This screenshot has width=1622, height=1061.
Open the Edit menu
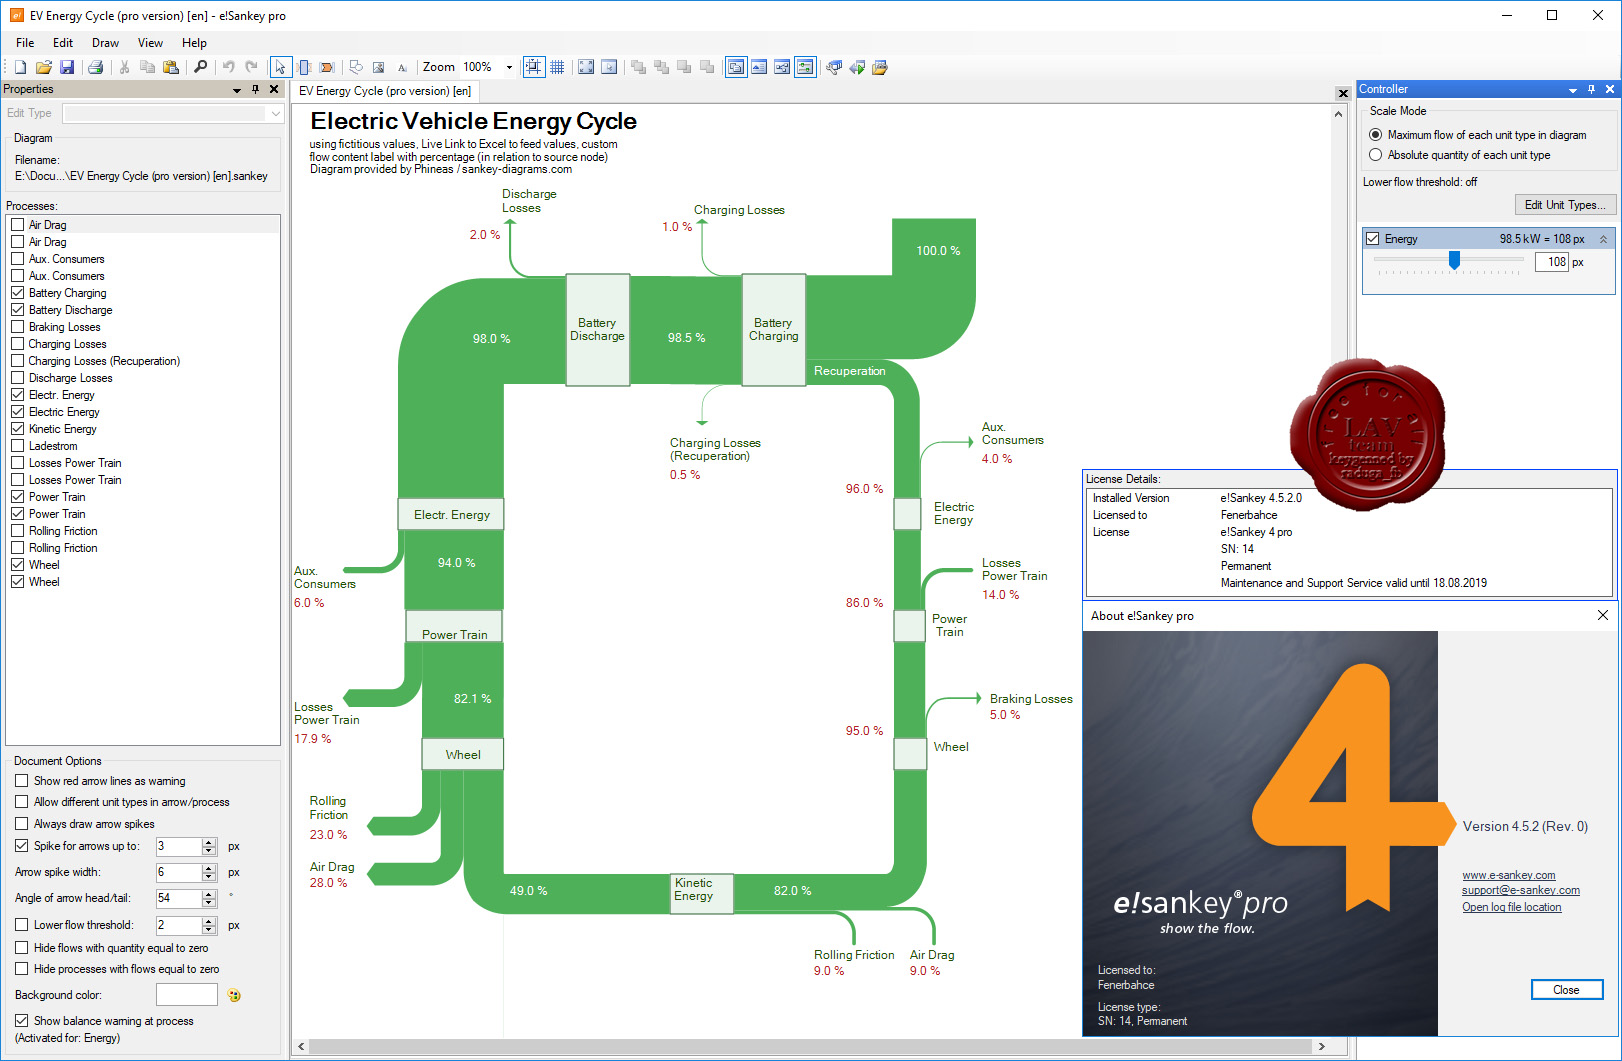(63, 43)
